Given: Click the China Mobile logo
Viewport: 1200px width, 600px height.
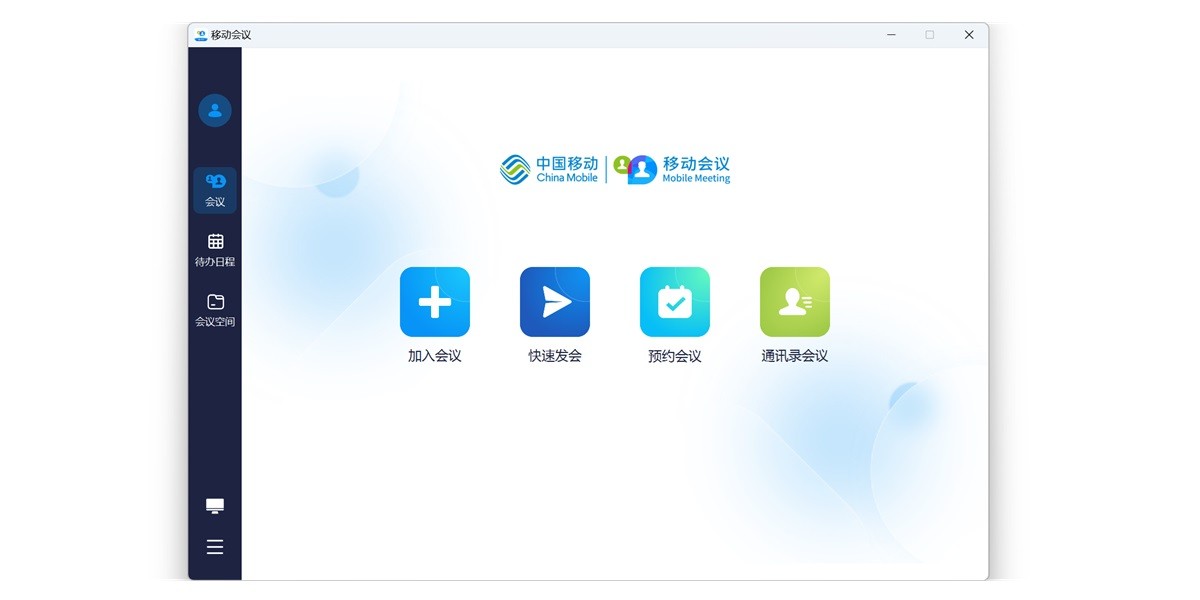Looking at the screenshot, I should pos(549,170).
